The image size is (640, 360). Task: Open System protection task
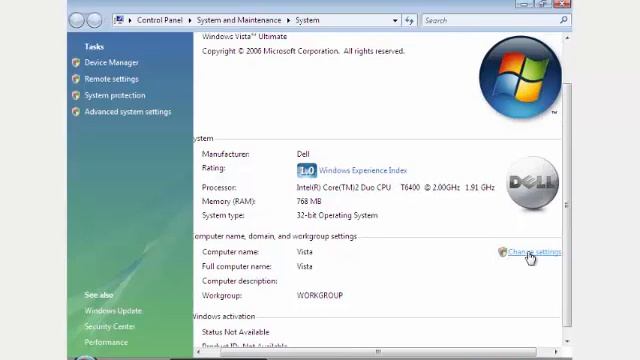tap(115, 96)
